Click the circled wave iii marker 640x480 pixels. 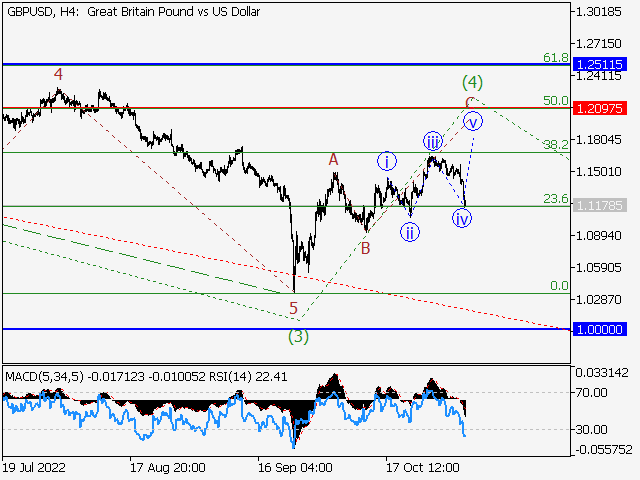433,142
